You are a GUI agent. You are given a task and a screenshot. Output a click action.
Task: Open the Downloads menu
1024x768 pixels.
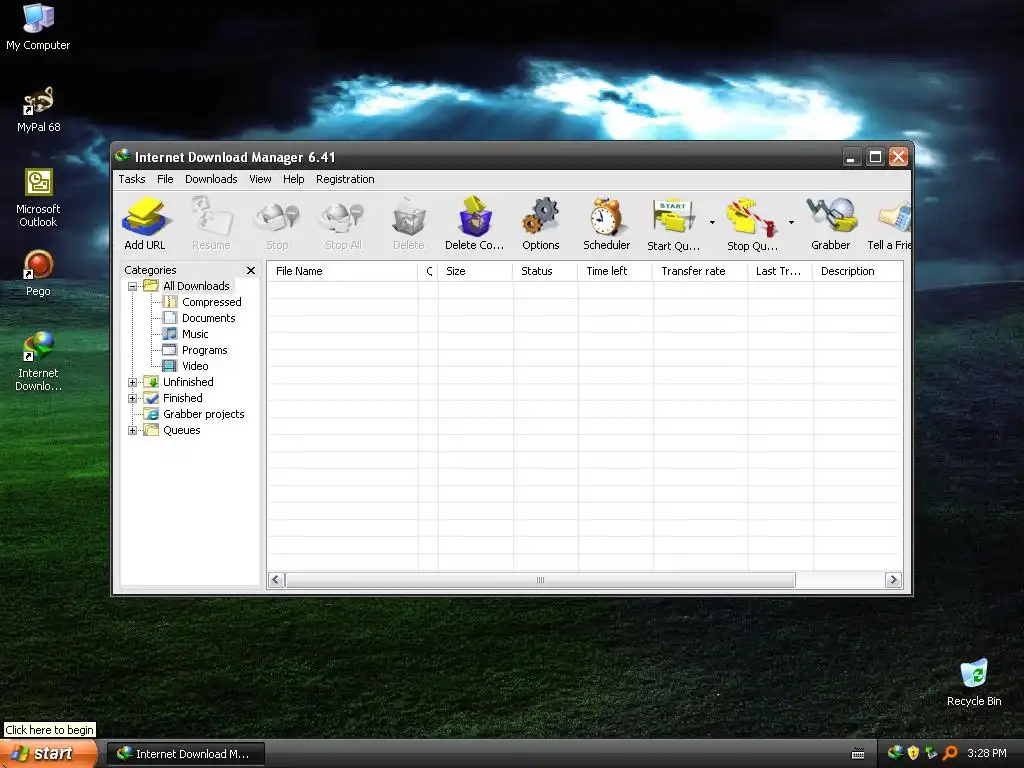pyautogui.click(x=211, y=179)
